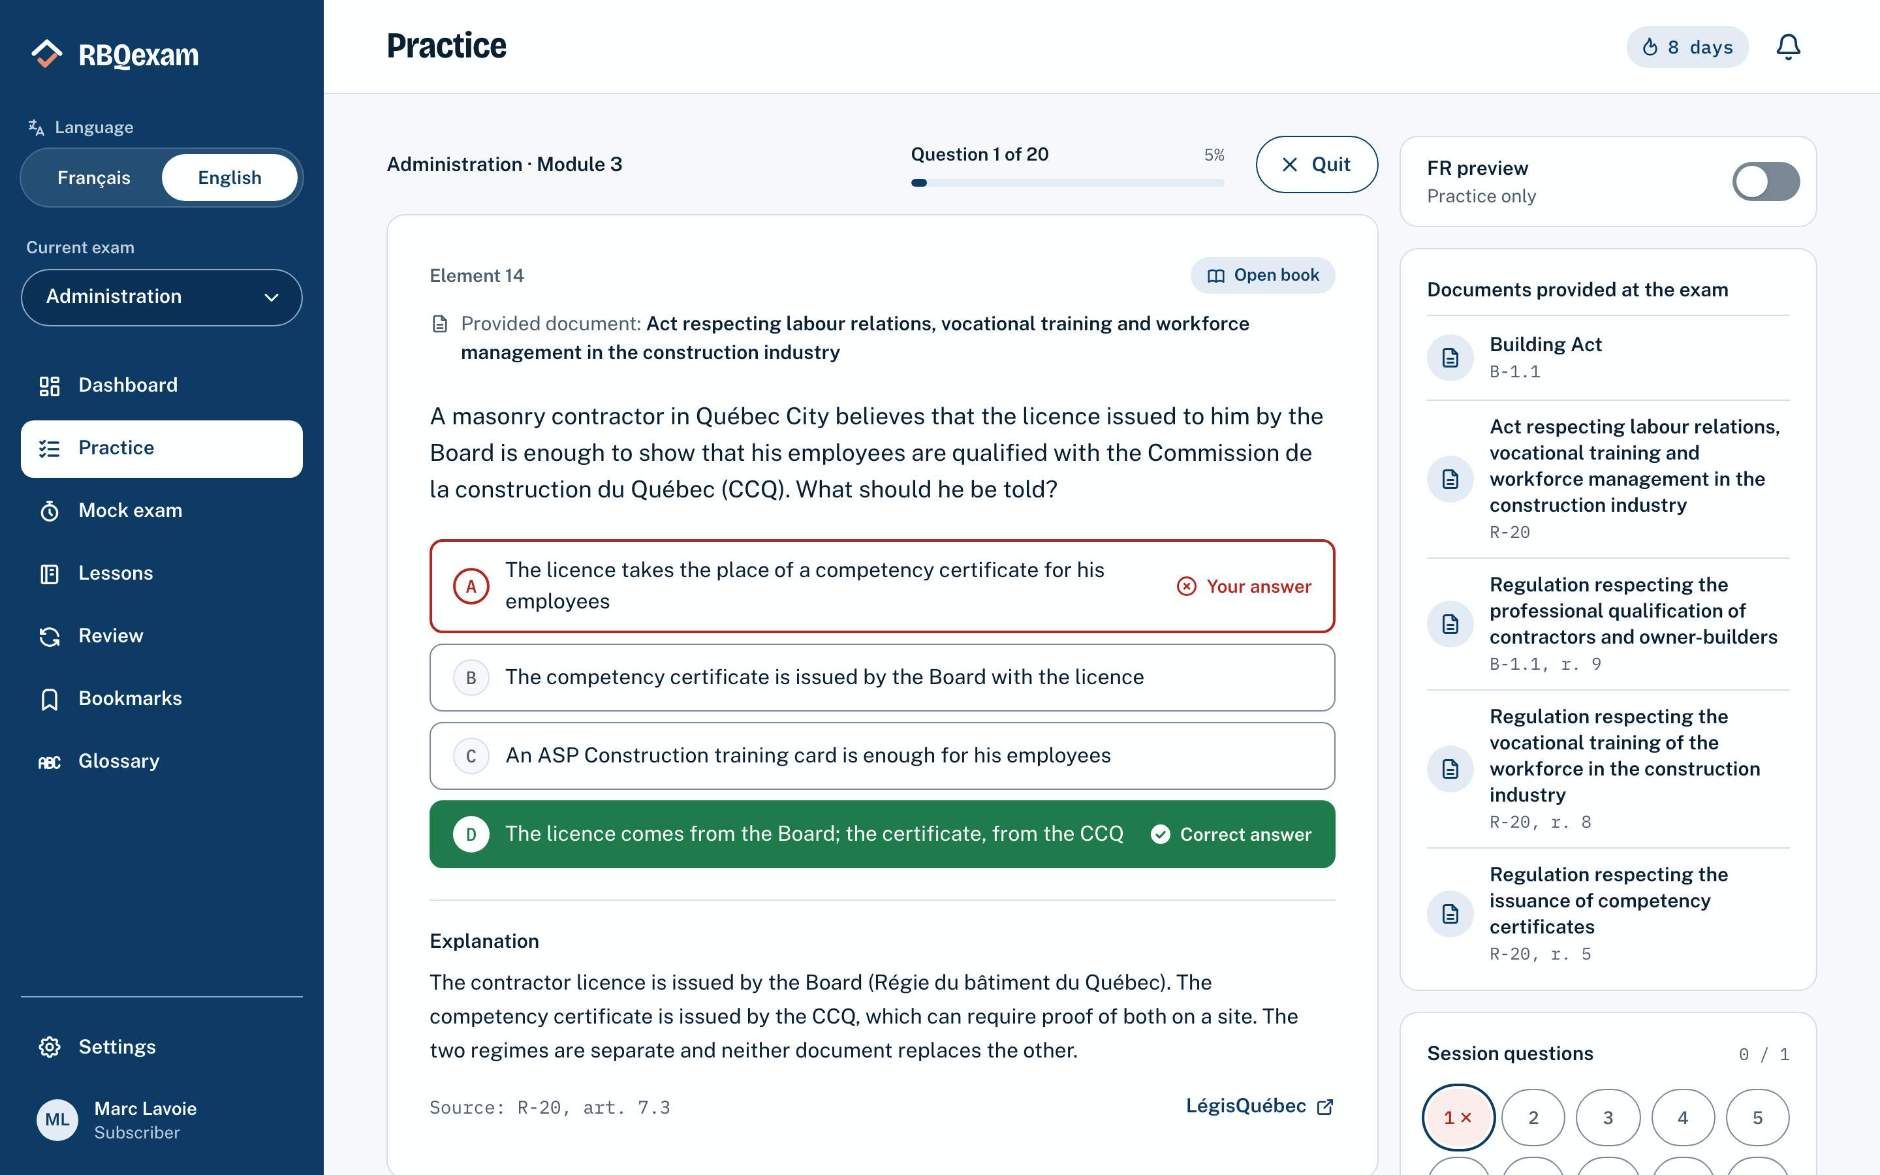Screen dimensions: 1880x1175
Task: Click the professional qualification regulation document icon
Action: [1450, 624]
